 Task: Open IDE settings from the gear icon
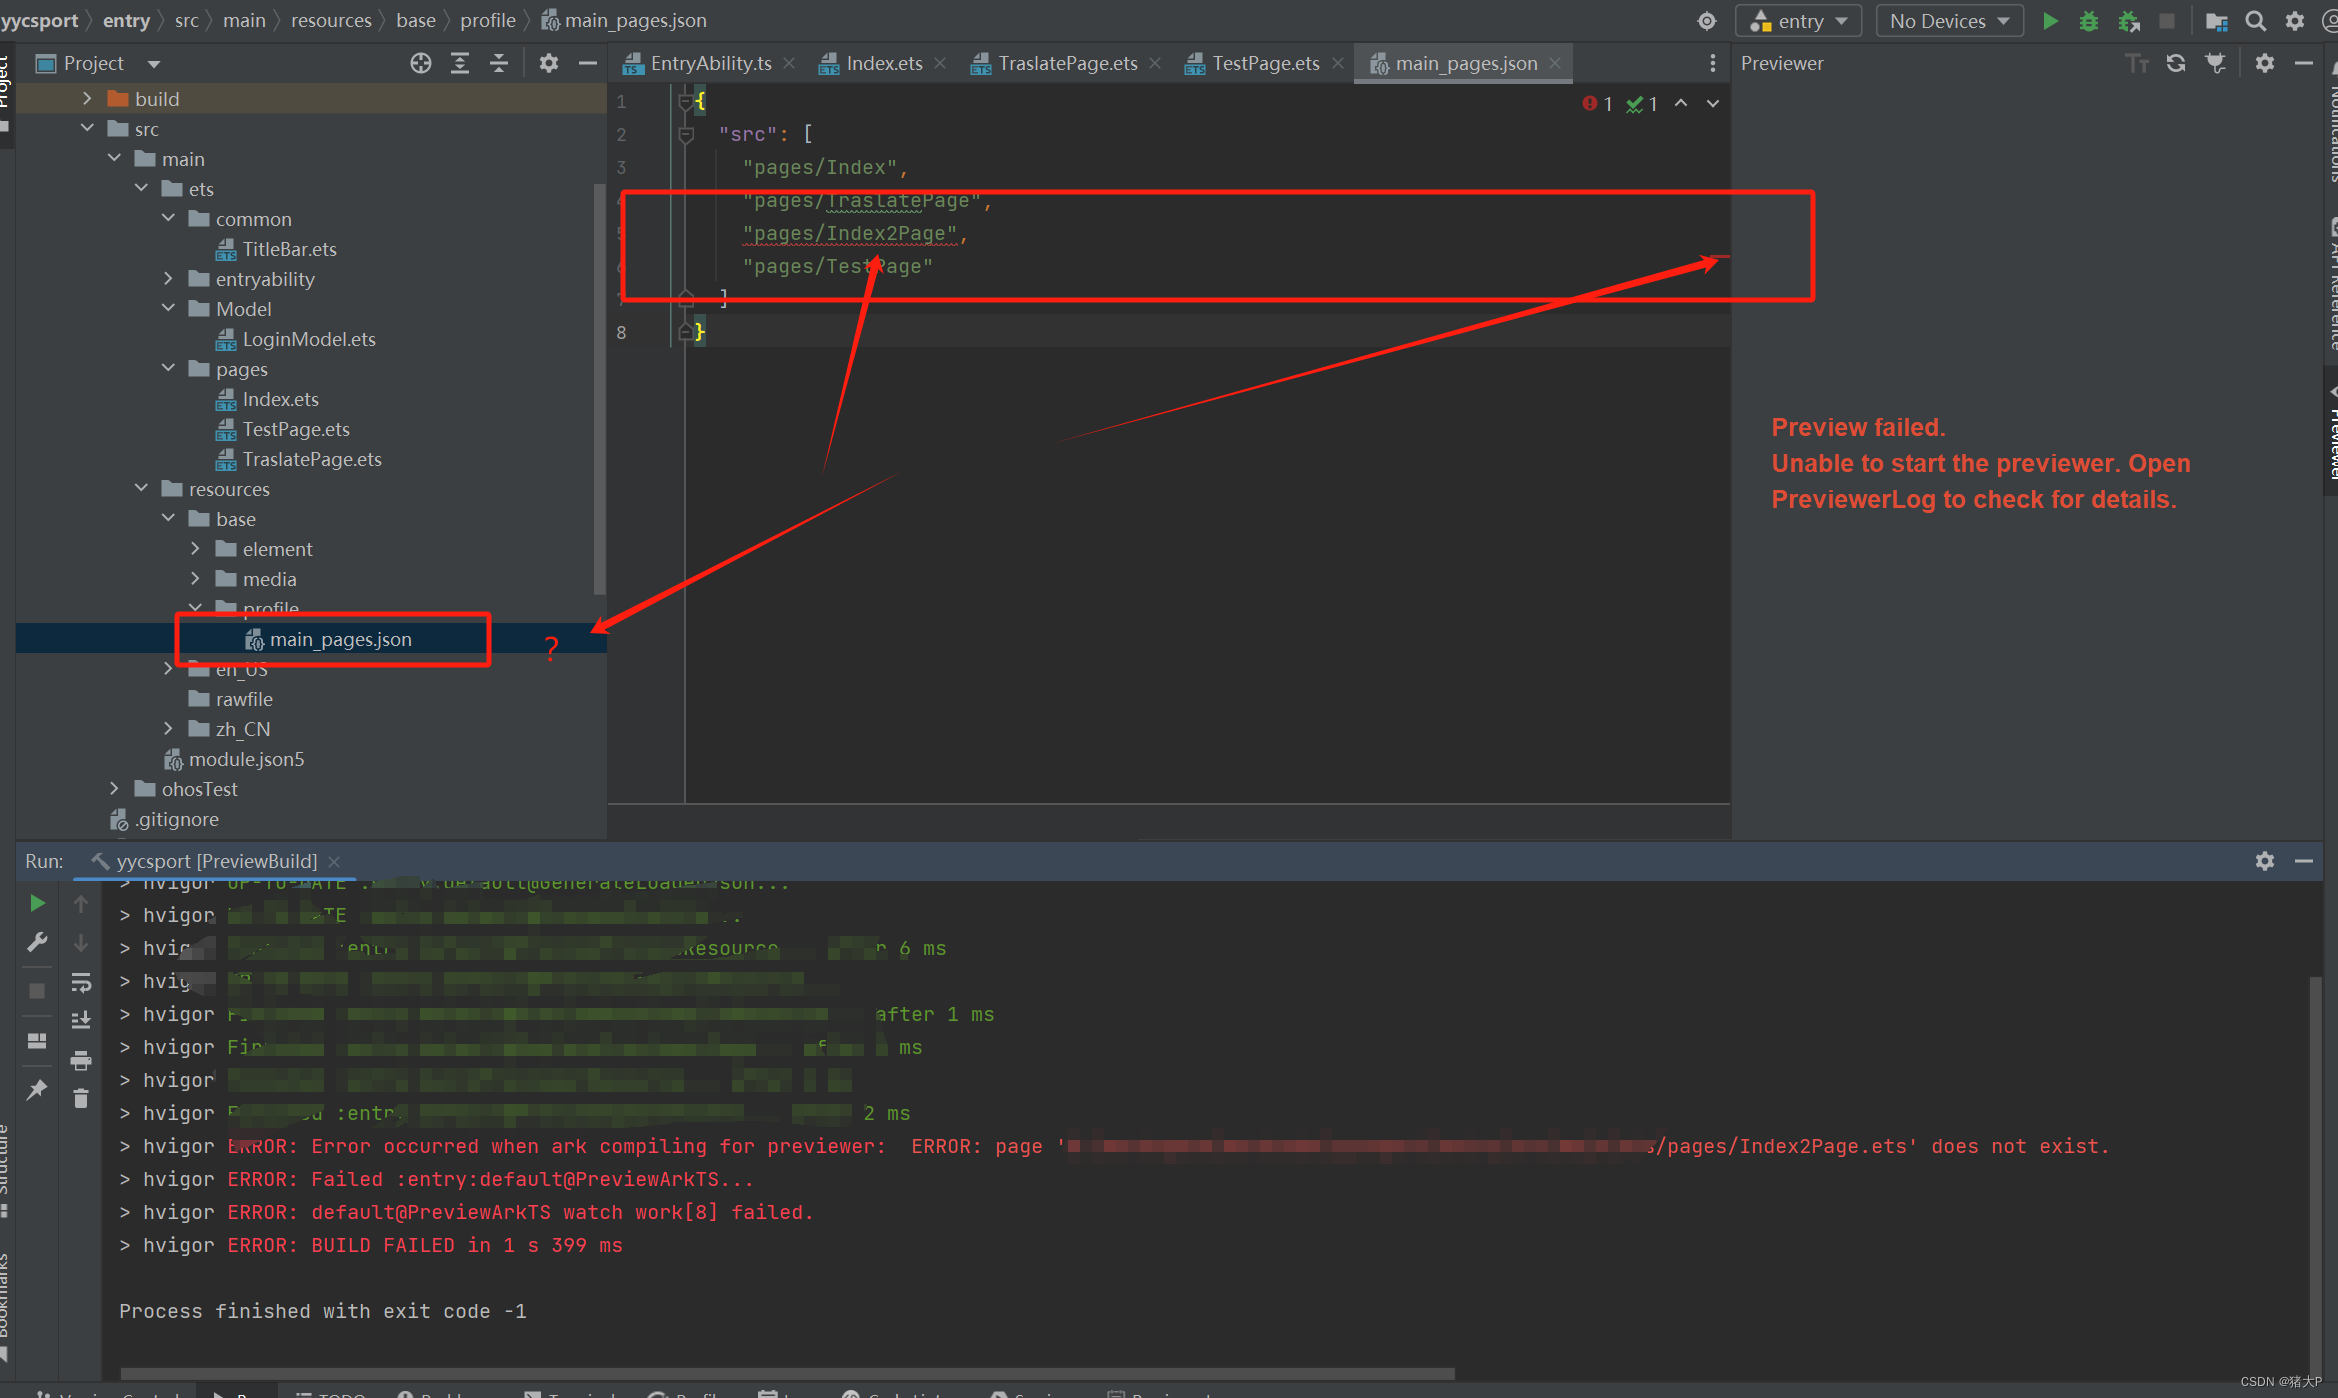tap(2296, 20)
